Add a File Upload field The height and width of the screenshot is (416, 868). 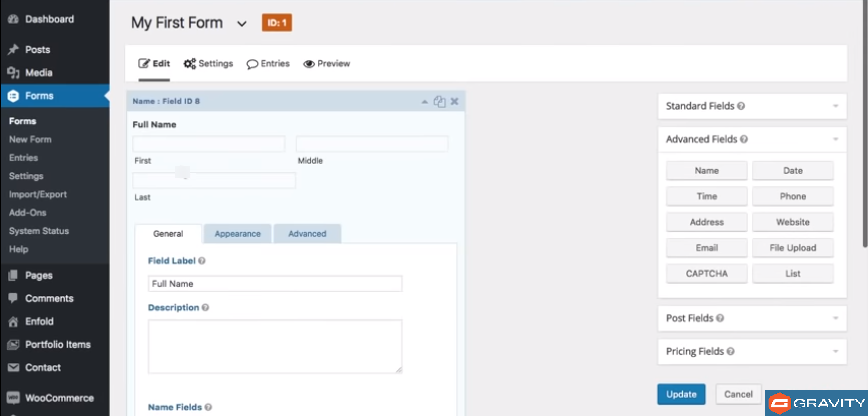click(792, 248)
